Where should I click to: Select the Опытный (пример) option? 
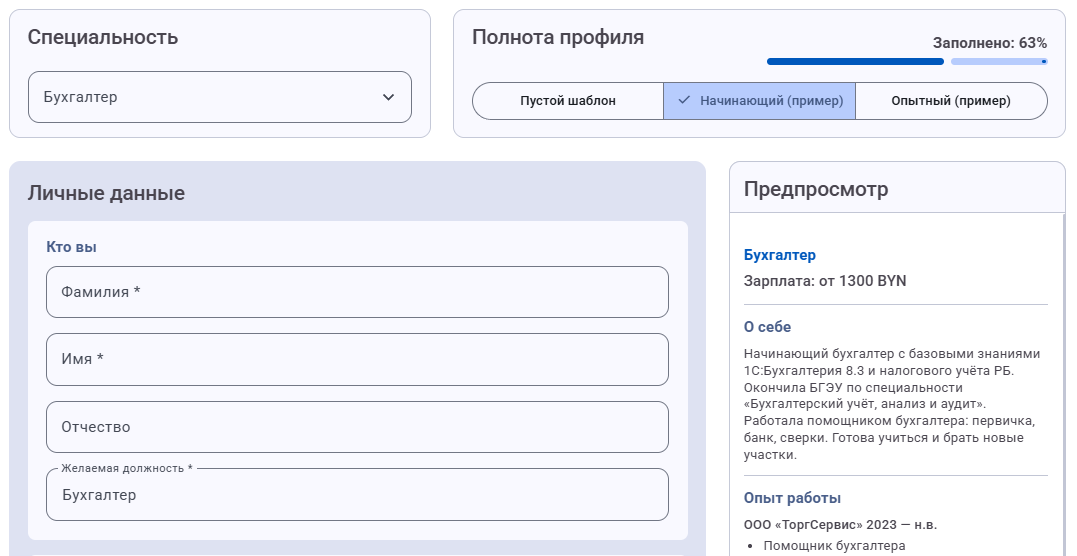click(x=951, y=101)
